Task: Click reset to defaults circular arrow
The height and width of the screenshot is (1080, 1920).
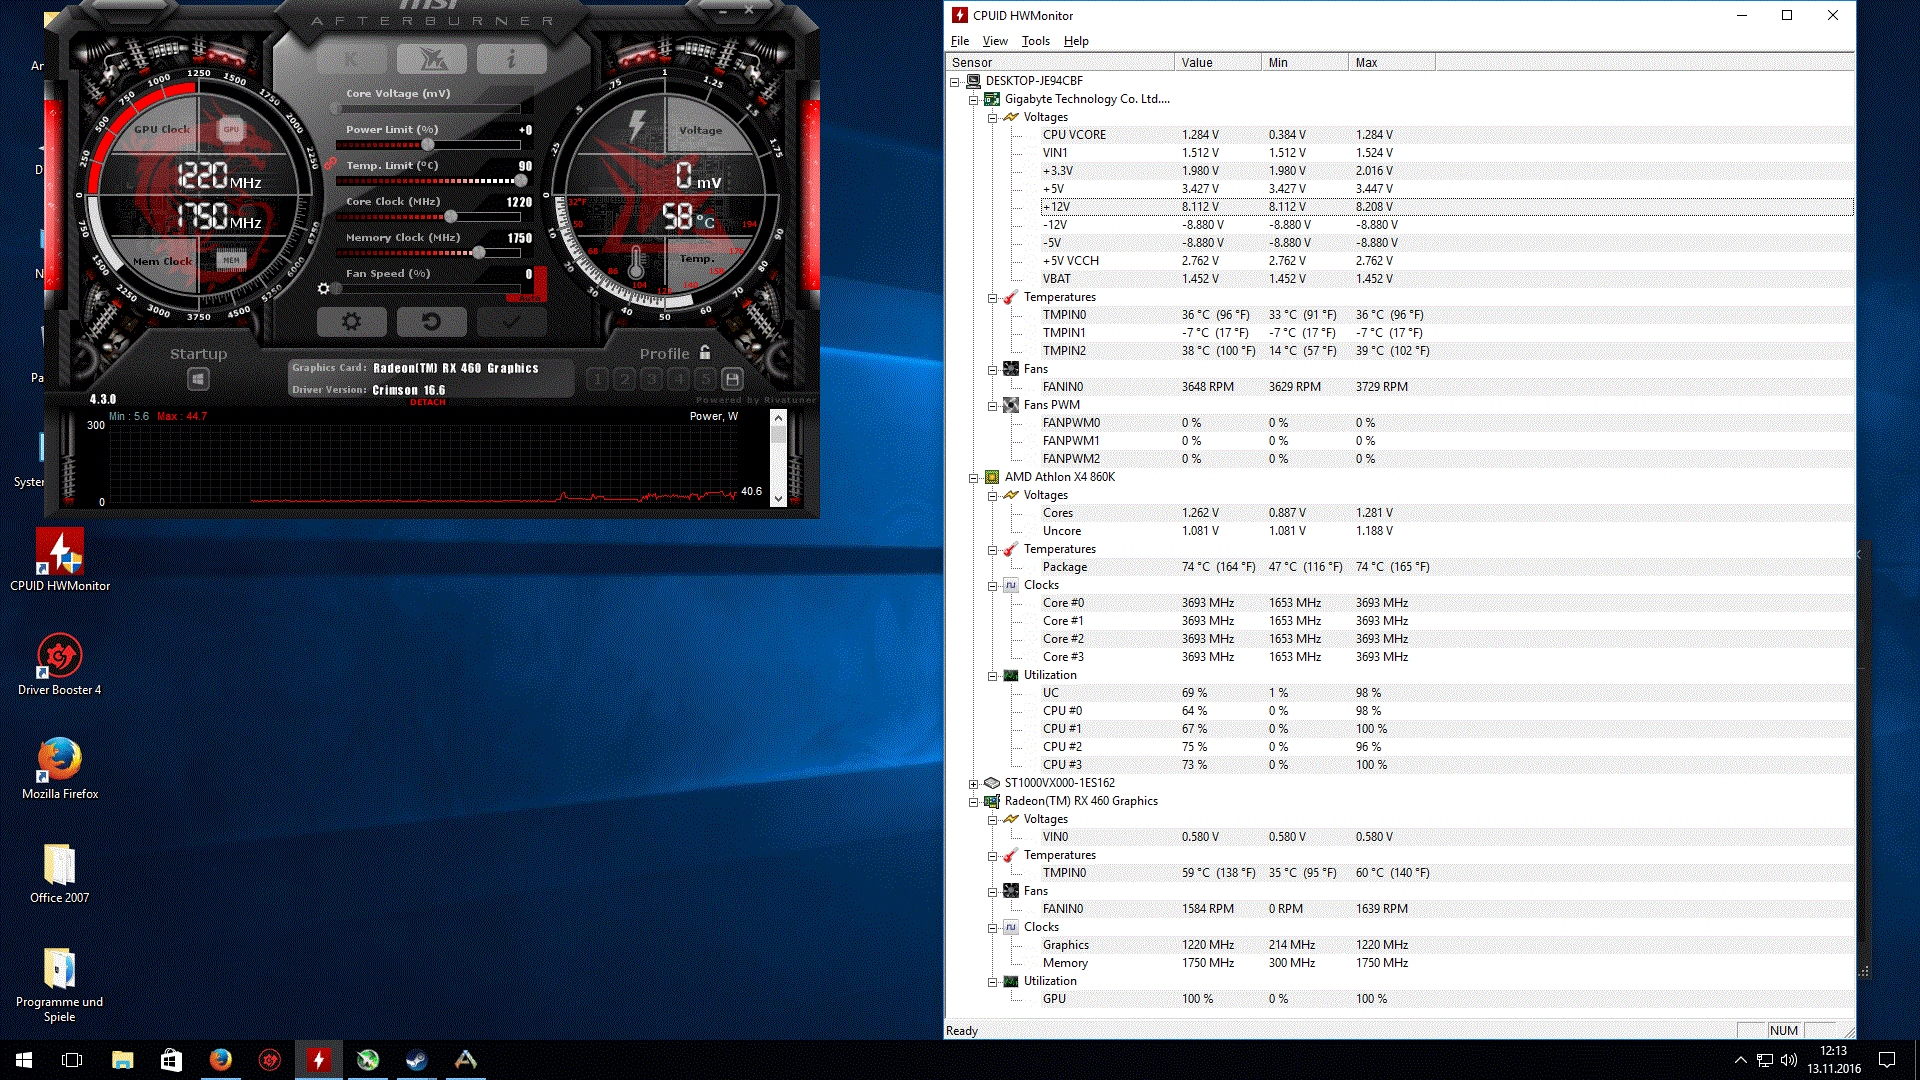Action: click(431, 322)
